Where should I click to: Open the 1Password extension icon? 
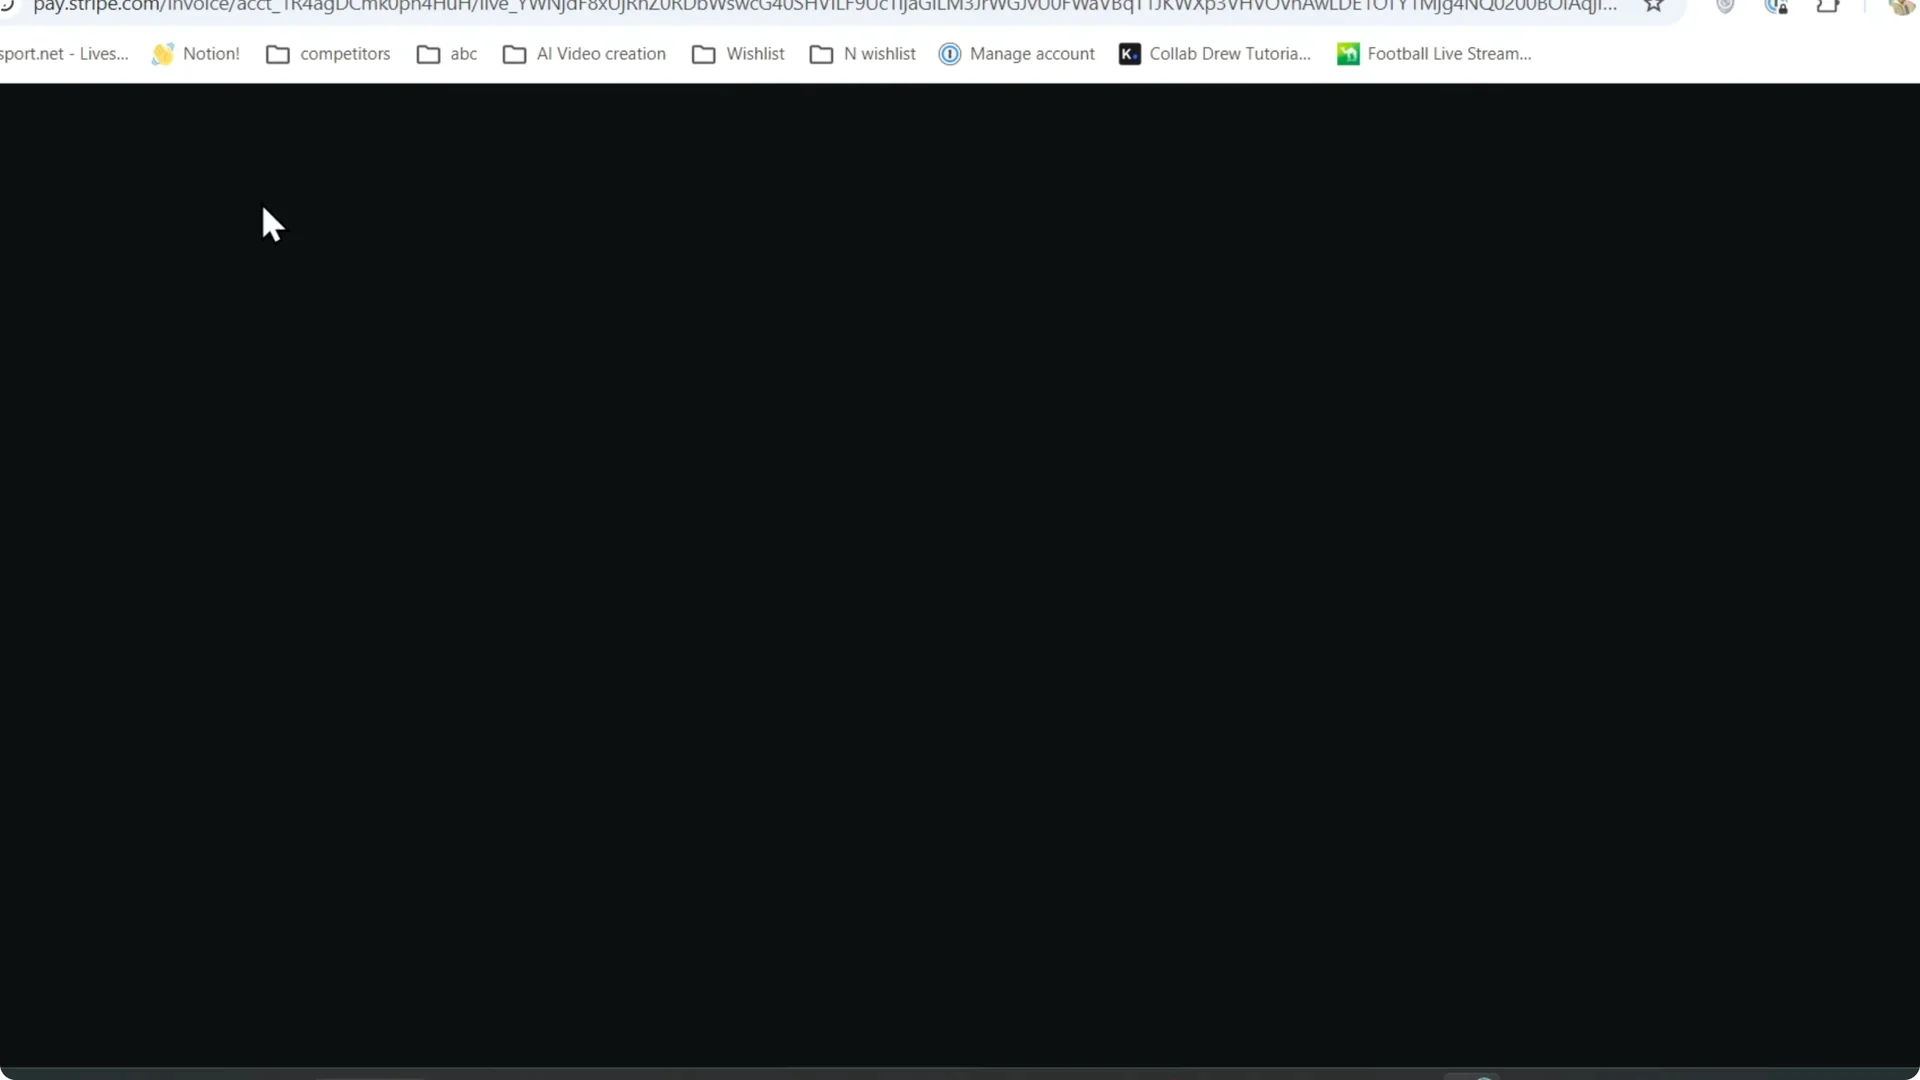pos(1778,8)
